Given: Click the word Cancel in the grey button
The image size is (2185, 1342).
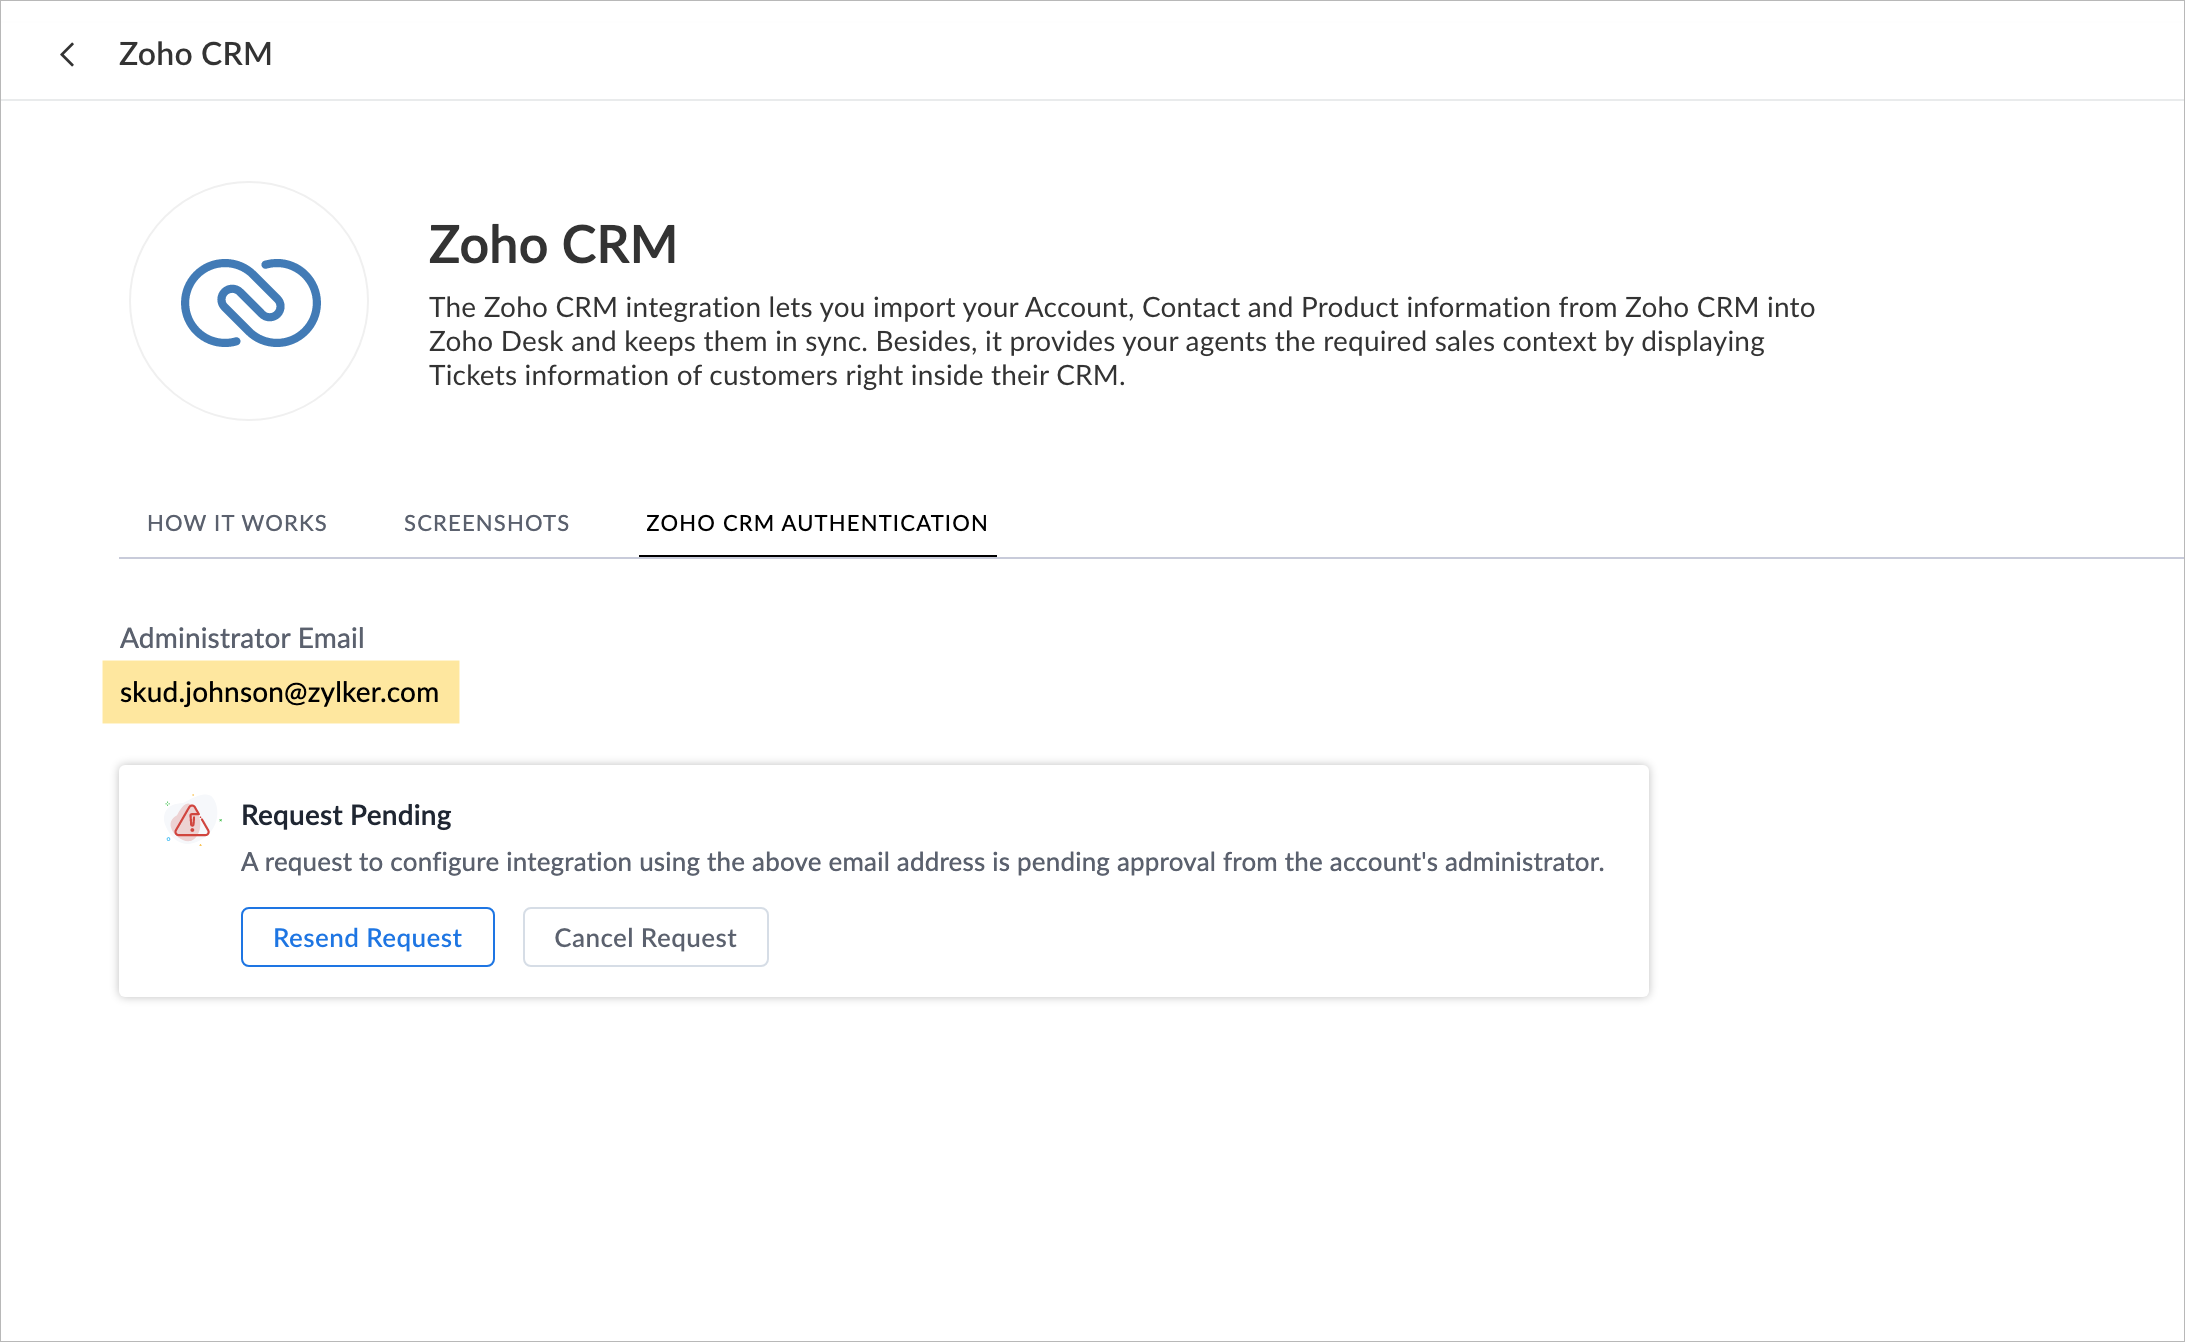Looking at the screenshot, I should (x=593, y=938).
